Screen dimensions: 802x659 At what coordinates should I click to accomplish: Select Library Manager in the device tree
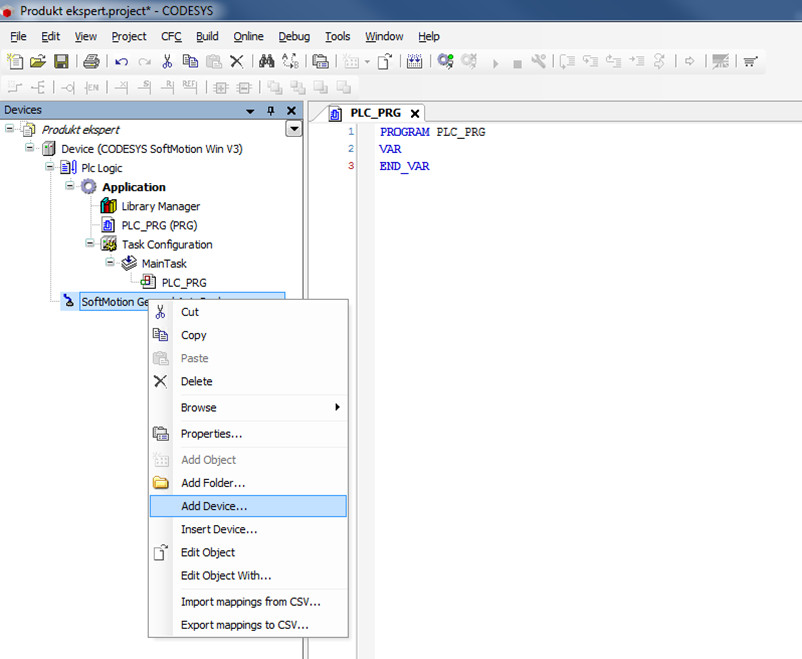(x=161, y=206)
